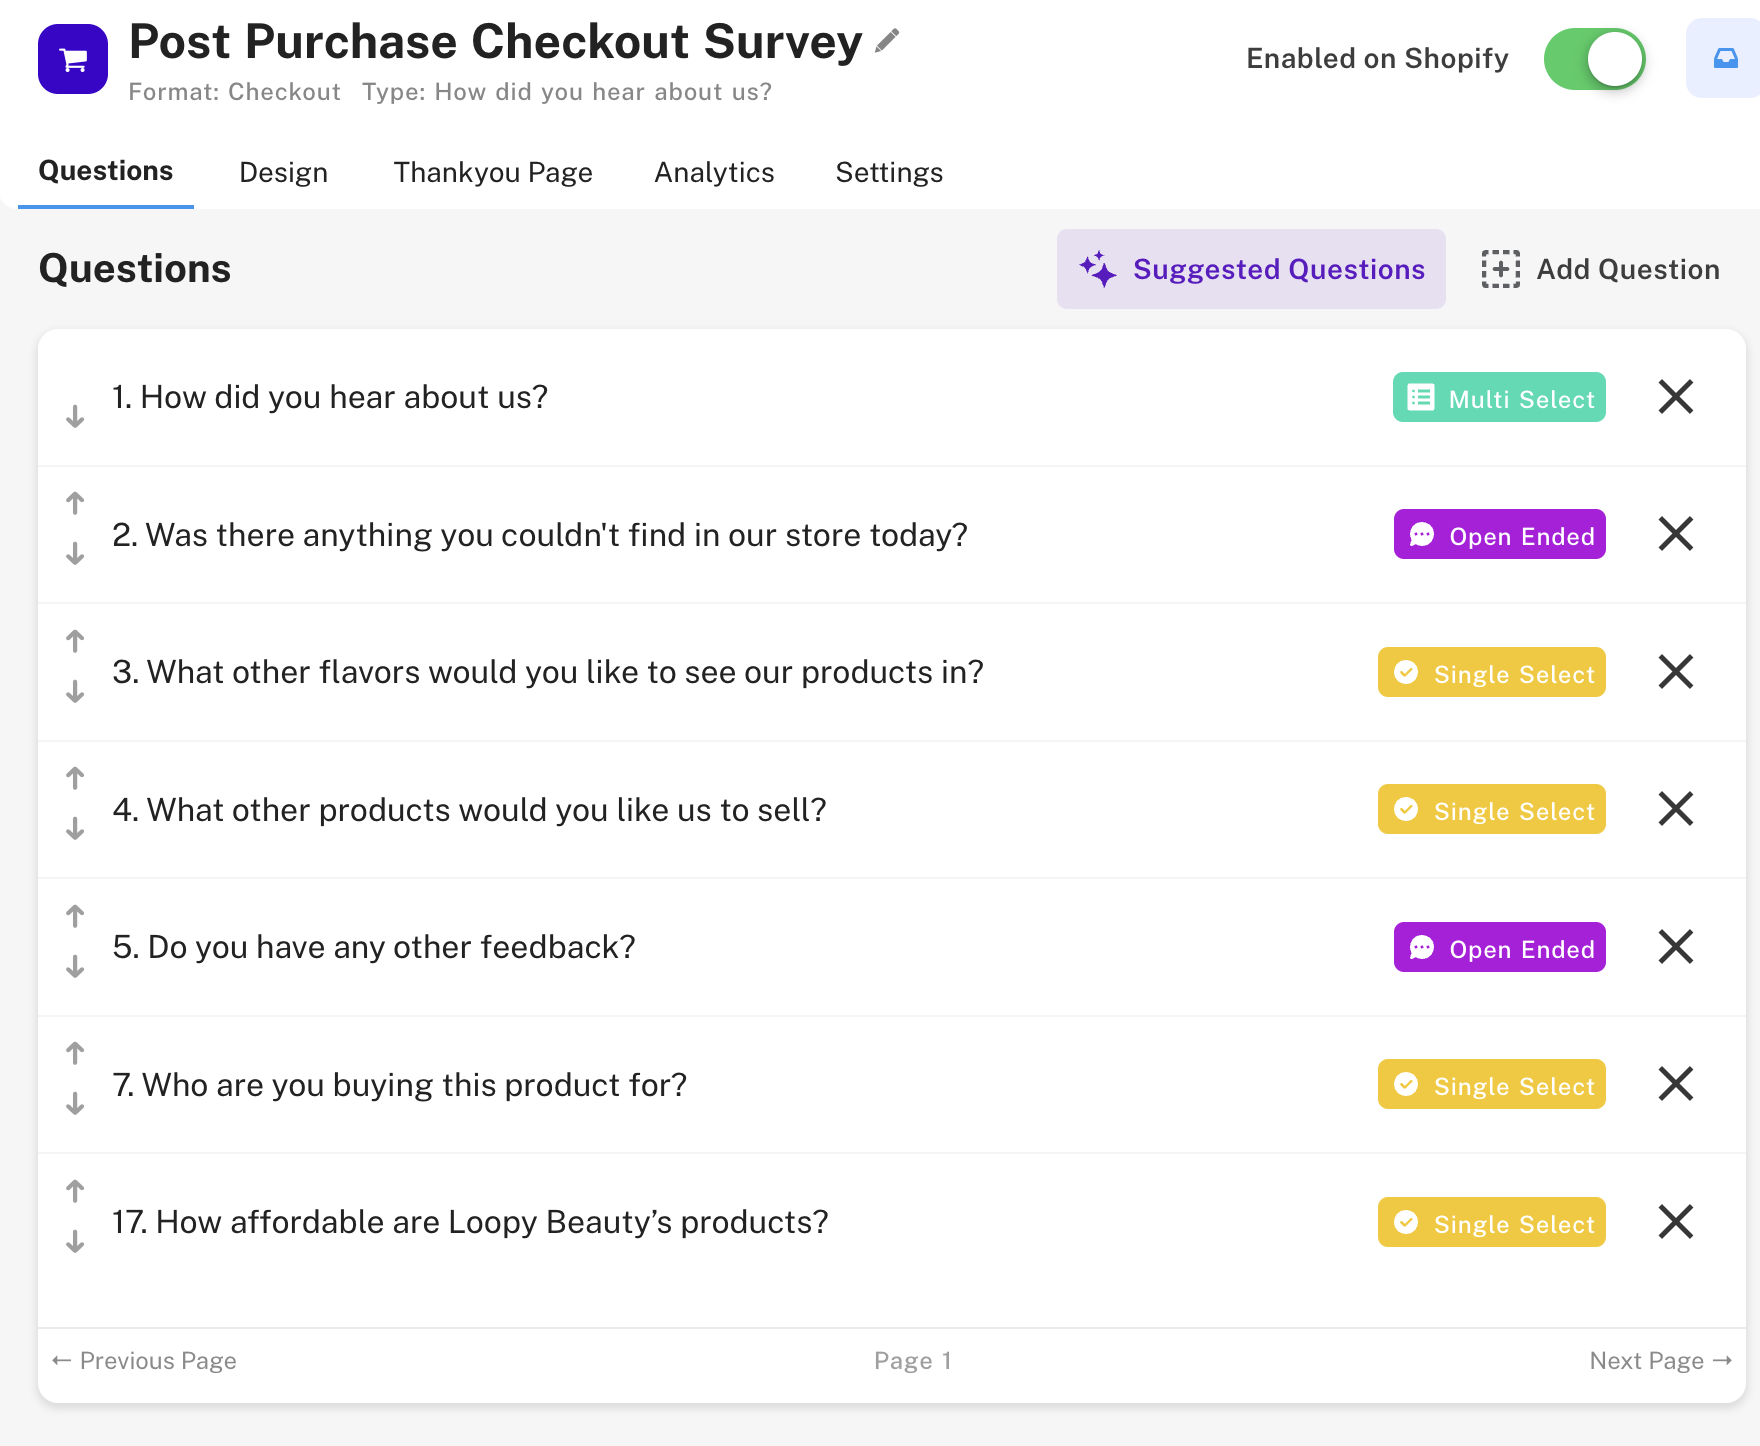1760x1446 pixels.
Task: Open question 4 about other products to sell
Action: click(x=469, y=810)
